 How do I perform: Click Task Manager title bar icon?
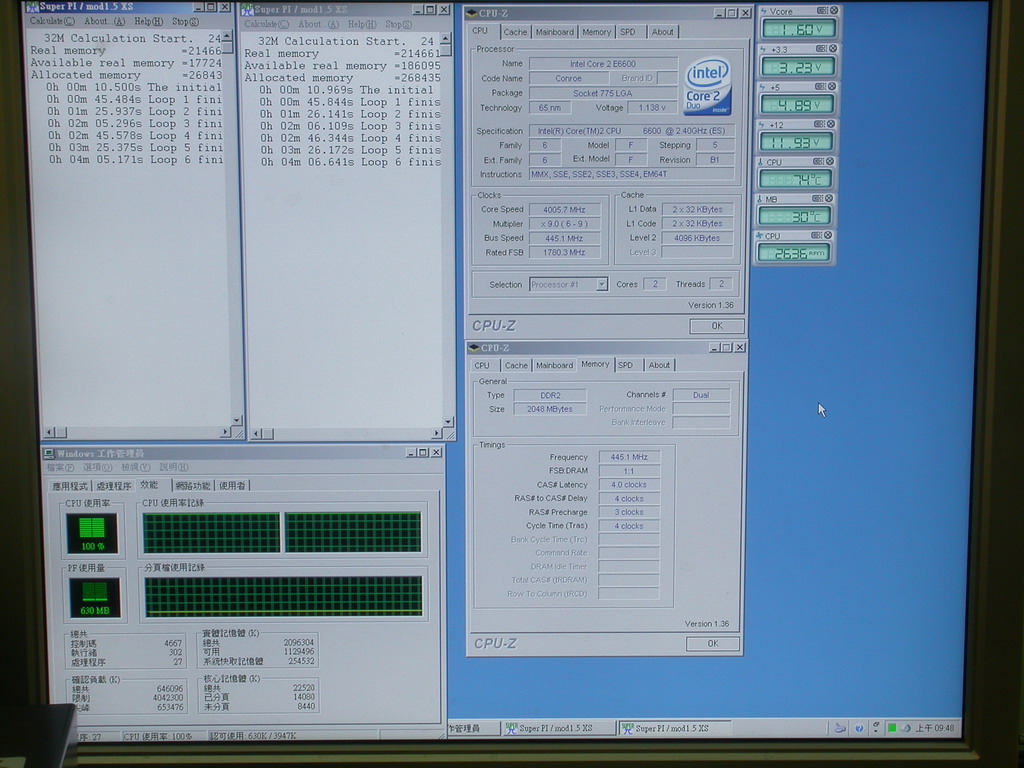click(49, 453)
